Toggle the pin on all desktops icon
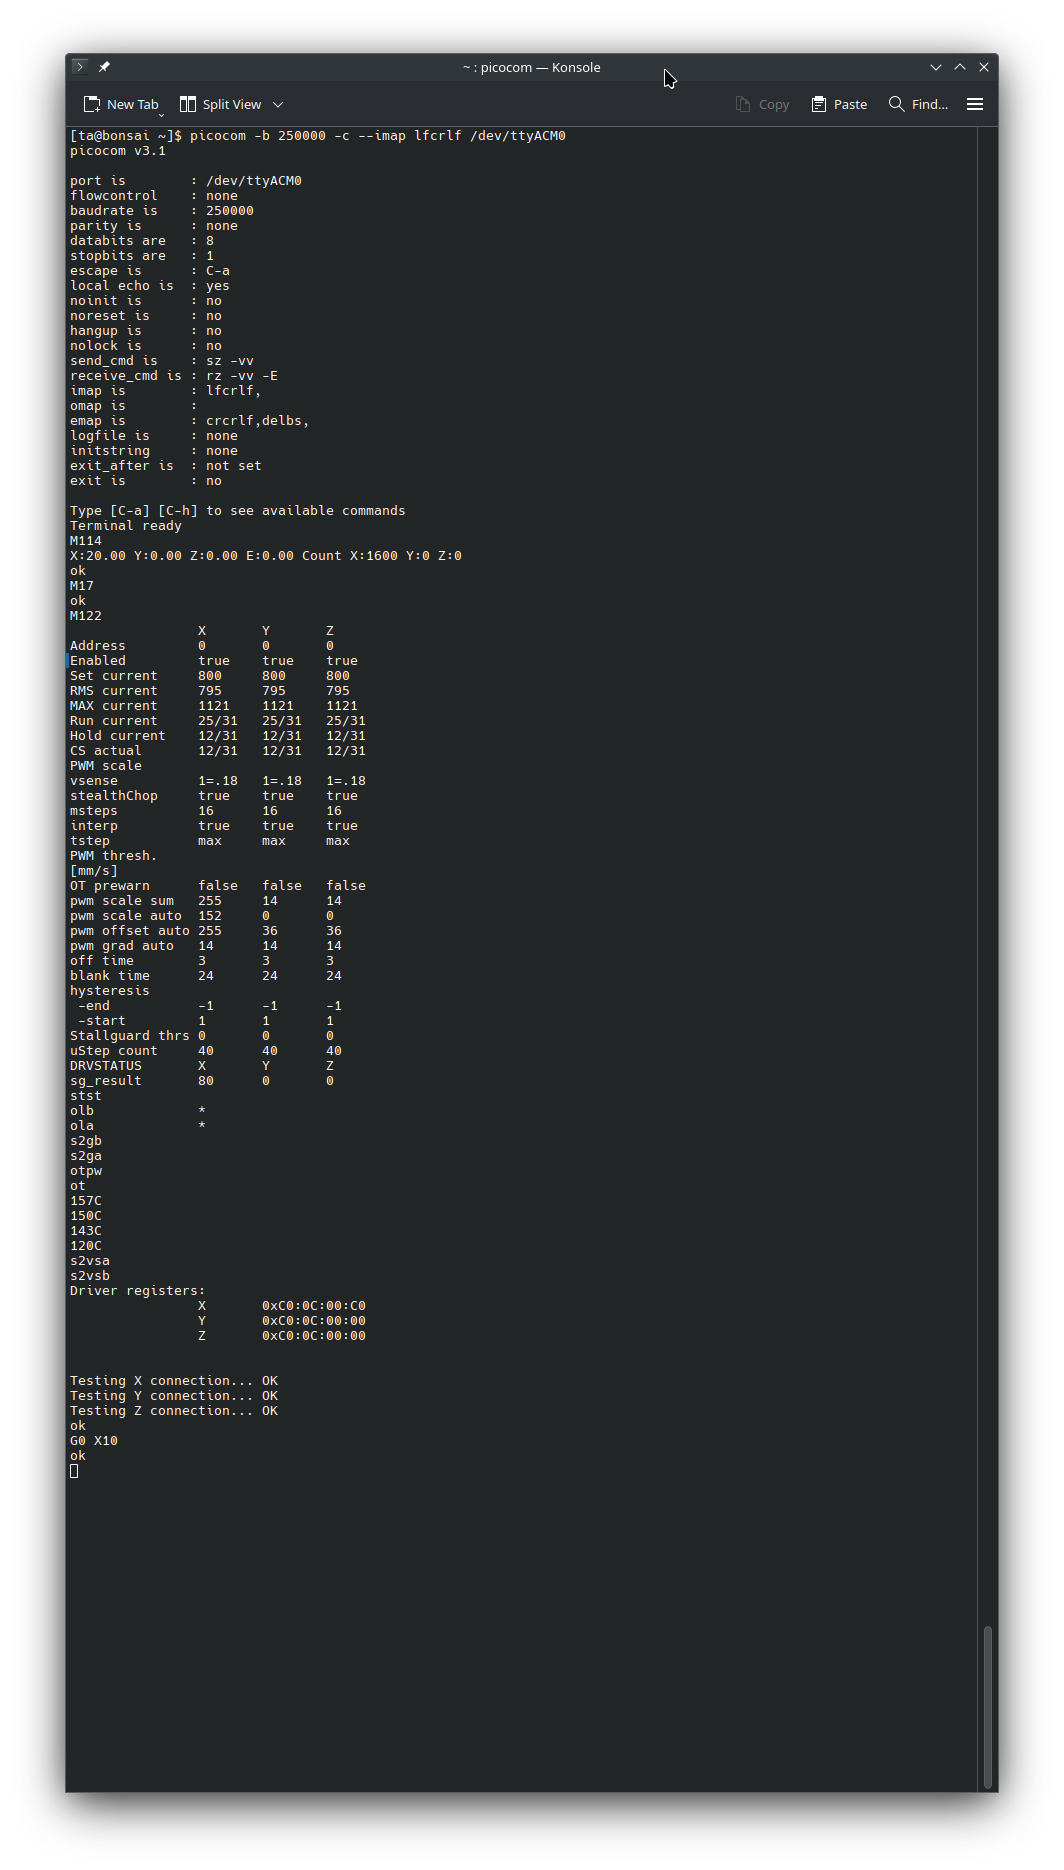This screenshot has height=1870, width=1064. pyautogui.click(x=104, y=67)
